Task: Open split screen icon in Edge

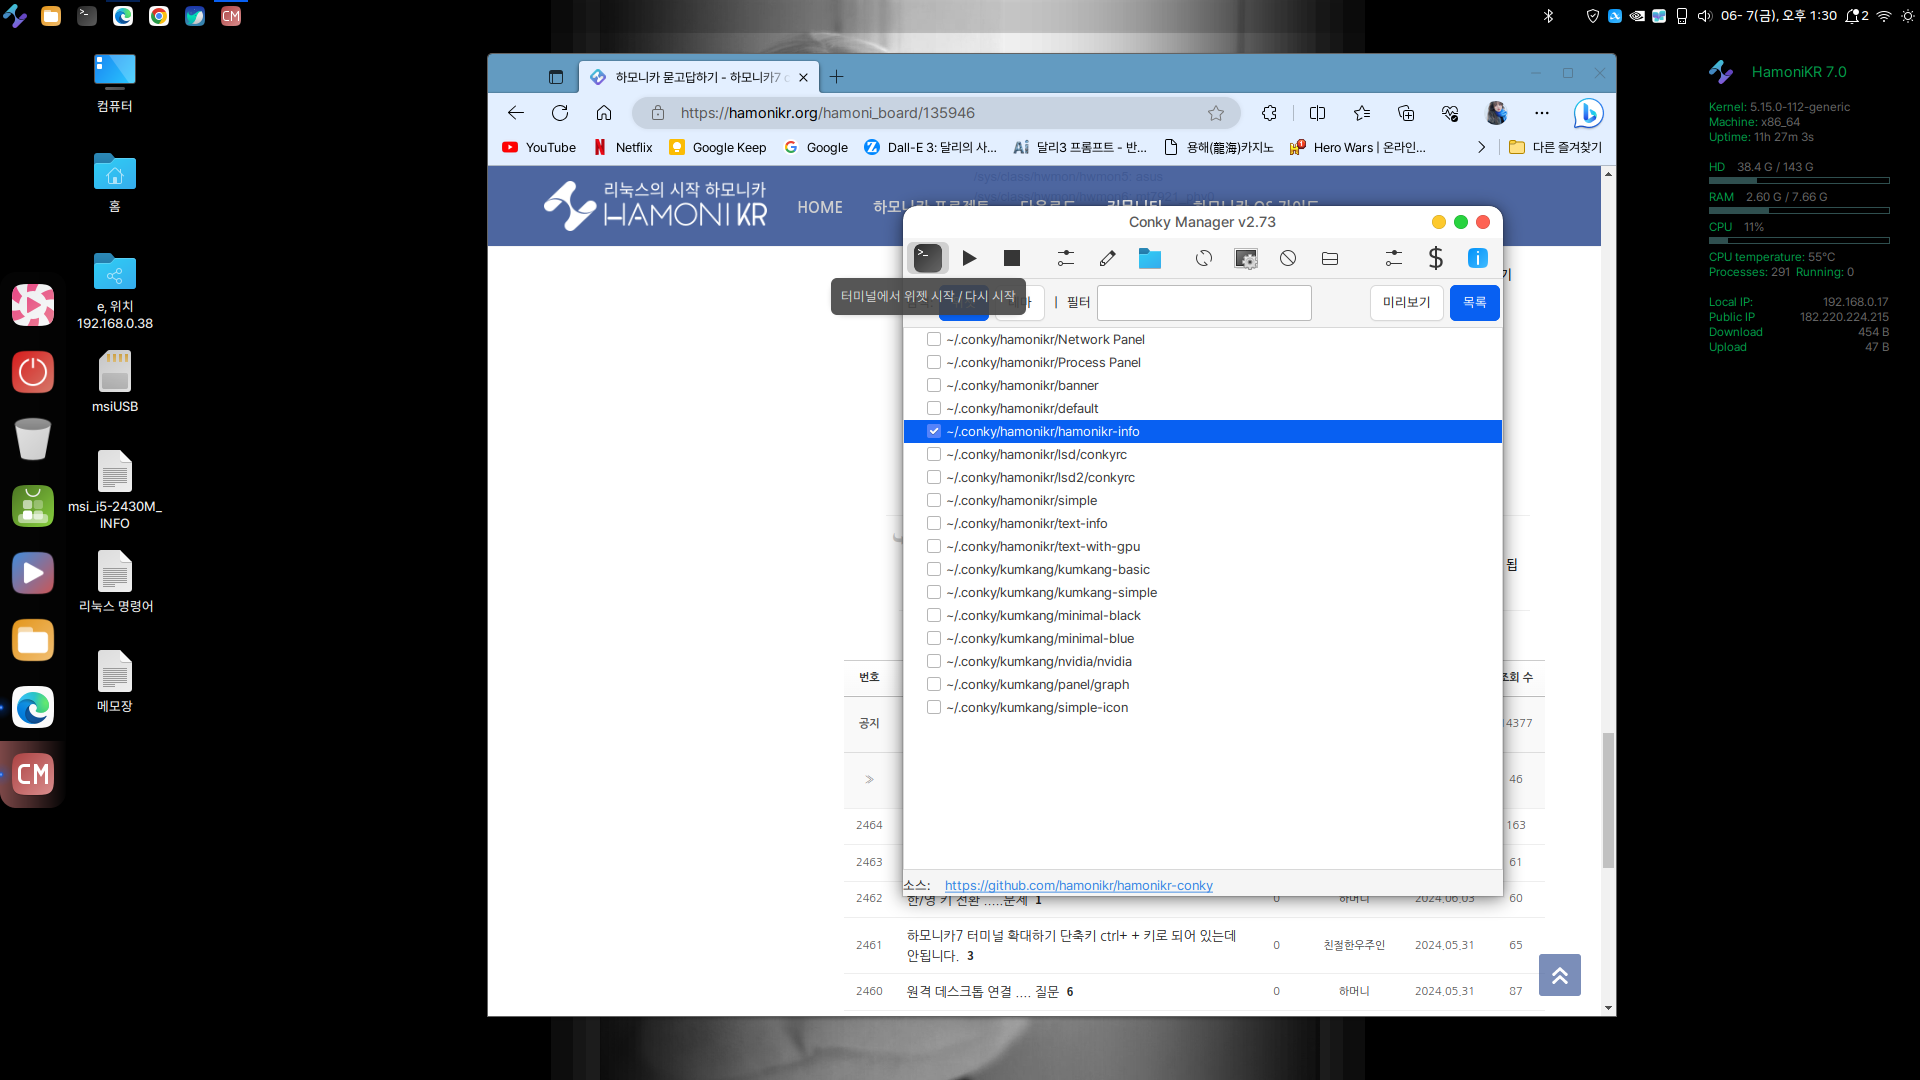Action: (x=1318, y=113)
